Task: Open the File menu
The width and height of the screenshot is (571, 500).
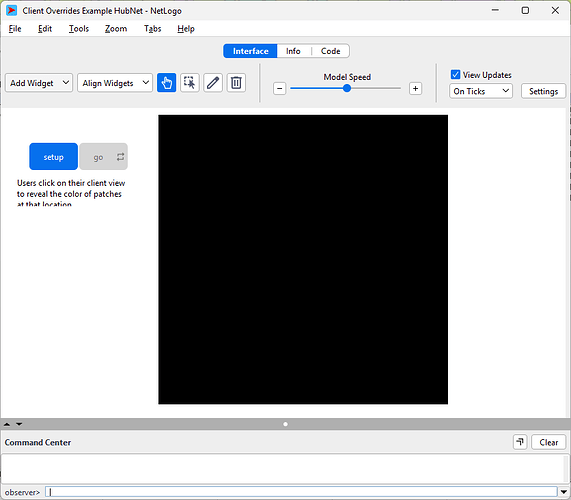Action: pos(15,29)
